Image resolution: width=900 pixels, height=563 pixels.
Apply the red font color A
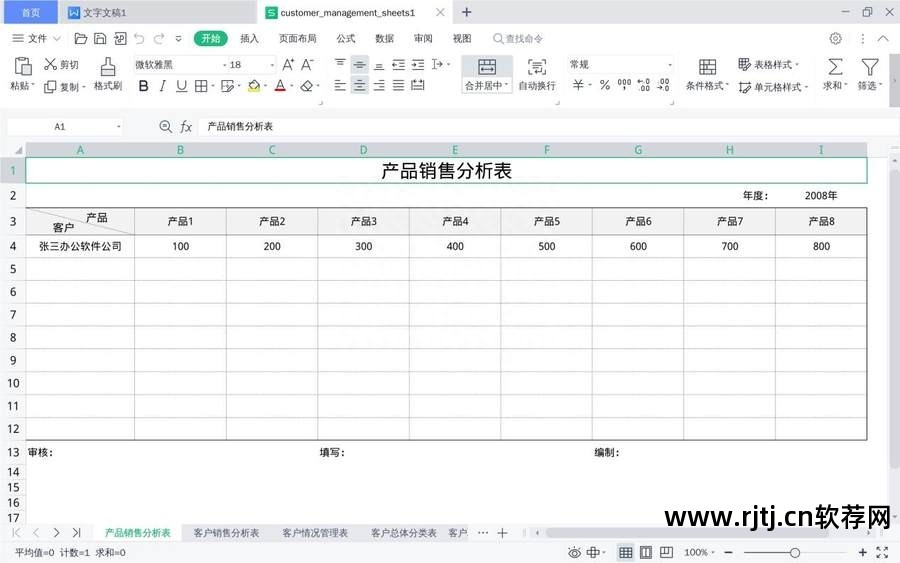tap(280, 86)
